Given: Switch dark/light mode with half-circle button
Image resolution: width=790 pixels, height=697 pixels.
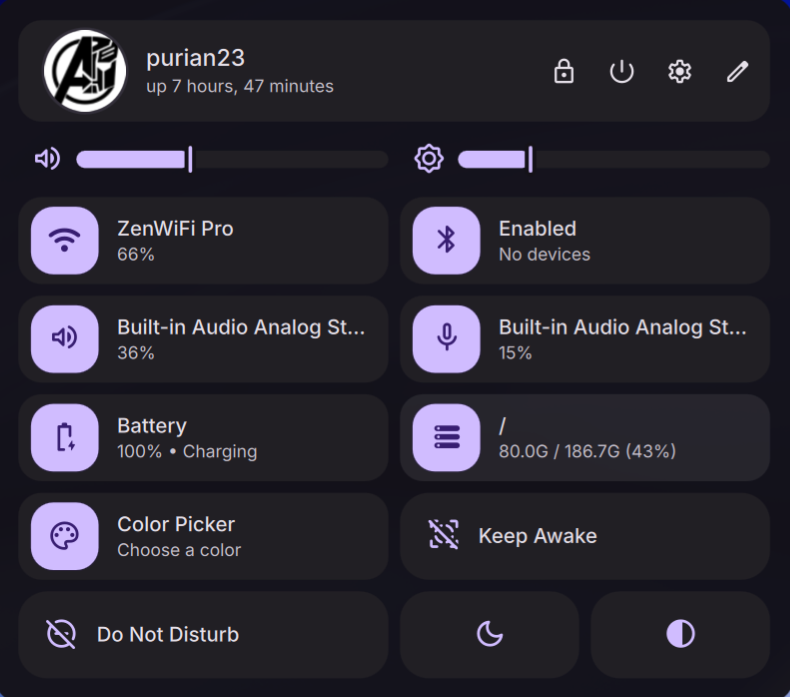Looking at the screenshot, I should [680, 635].
